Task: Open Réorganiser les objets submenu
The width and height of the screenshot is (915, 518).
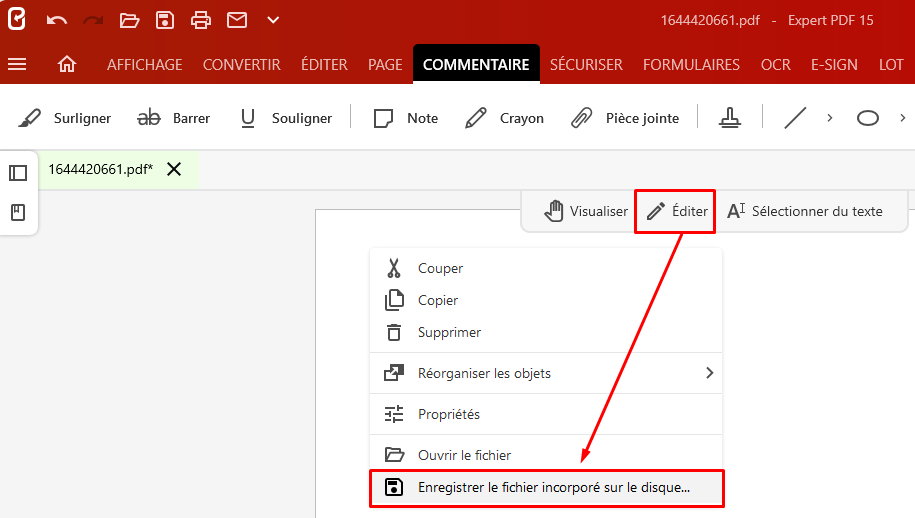Action: [x=546, y=373]
